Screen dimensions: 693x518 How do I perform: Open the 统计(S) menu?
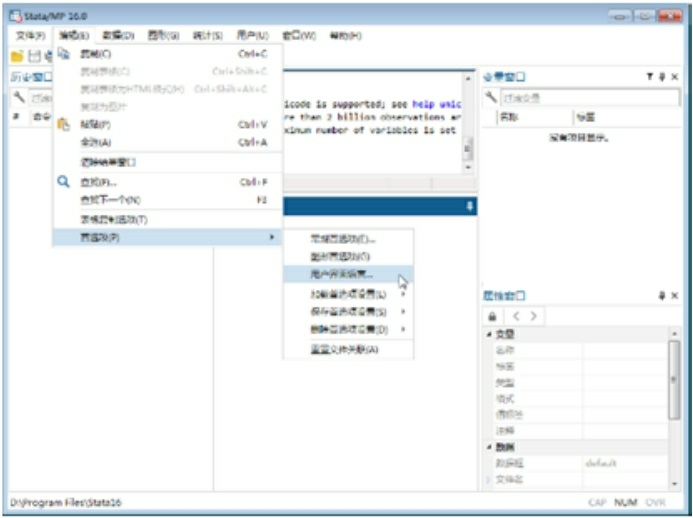(207, 36)
